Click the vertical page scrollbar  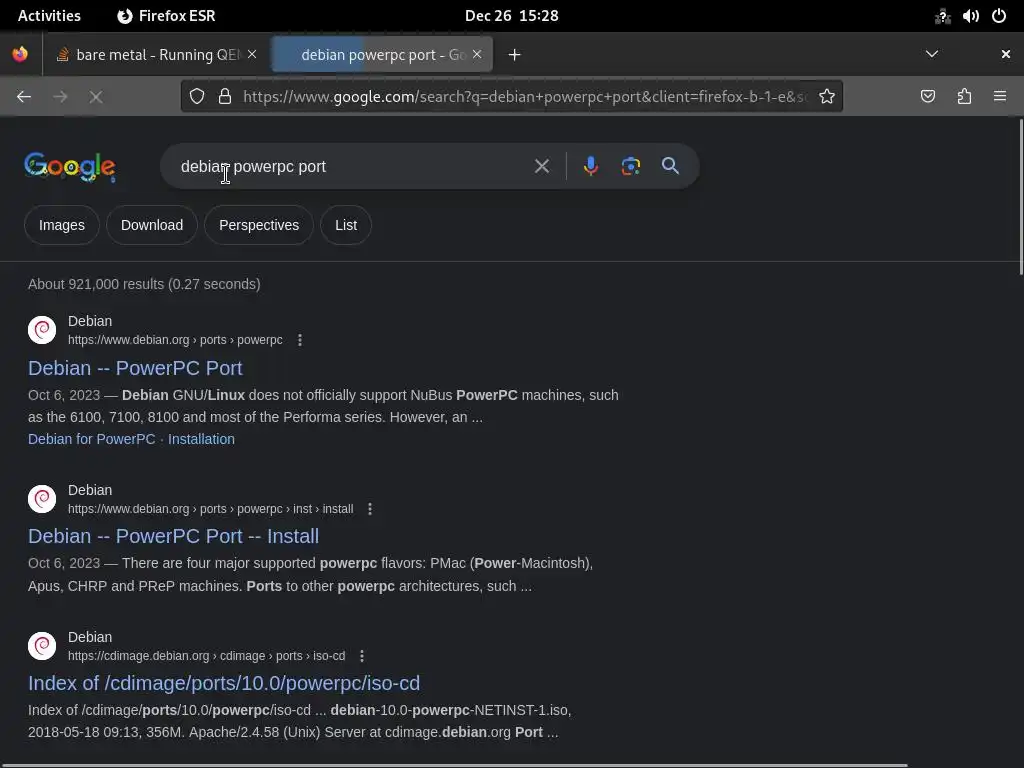point(1021,196)
